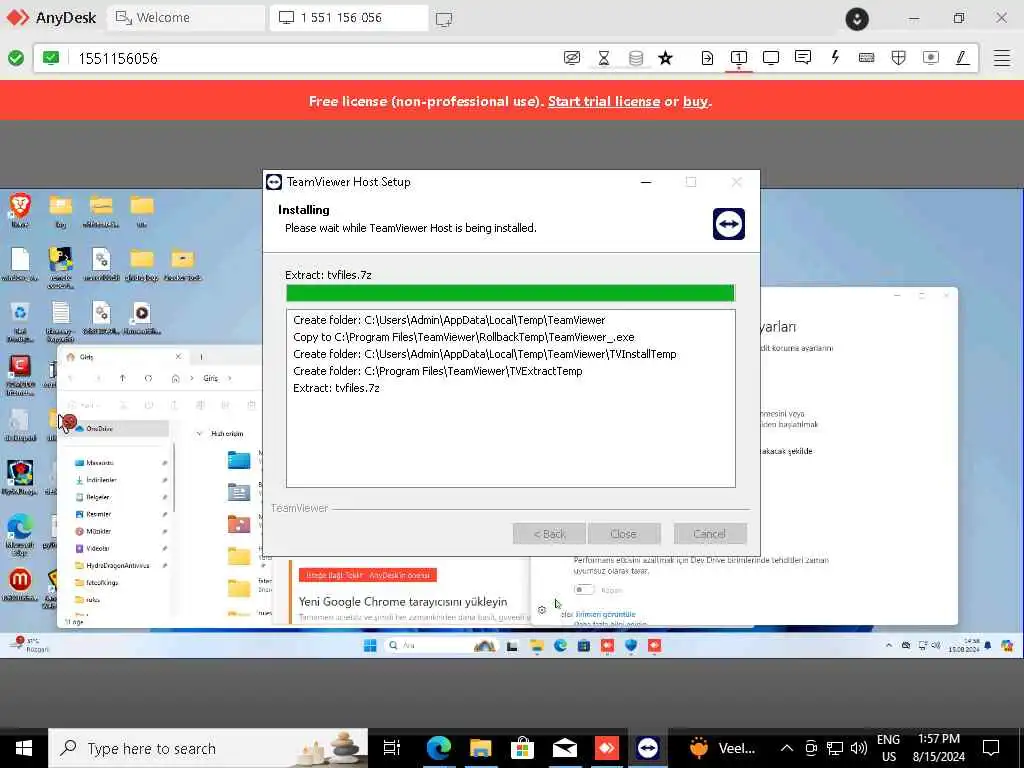Click settings gear in Windows Security window
This screenshot has height=768, width=1024.
542,610
